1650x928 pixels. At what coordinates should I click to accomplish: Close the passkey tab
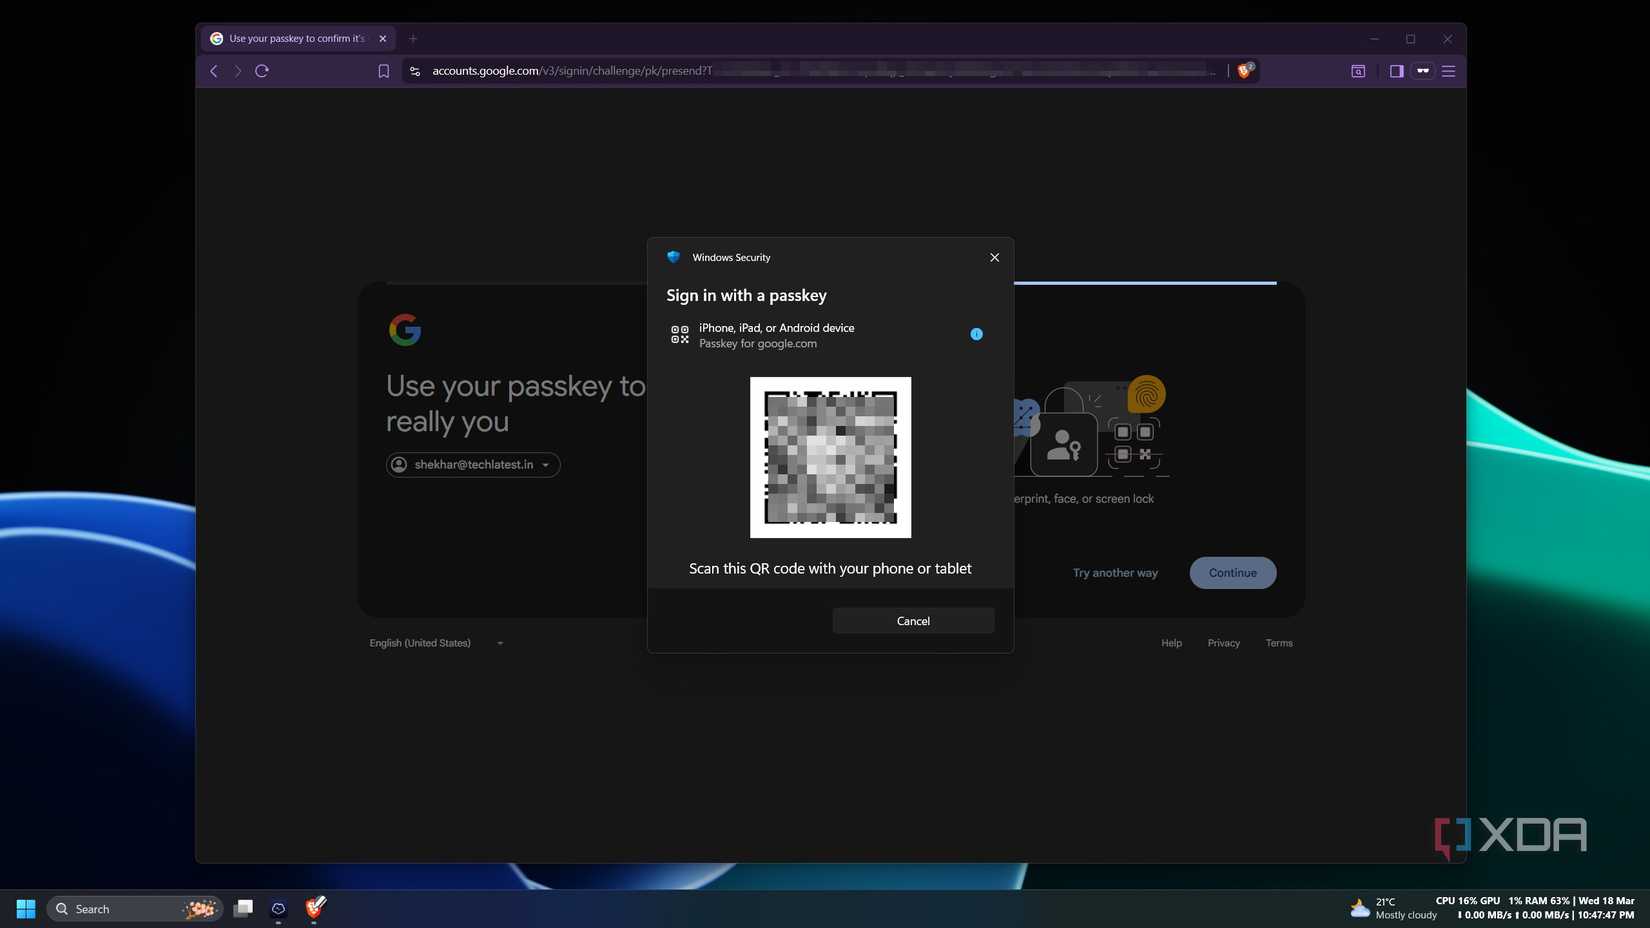(382, 39)
